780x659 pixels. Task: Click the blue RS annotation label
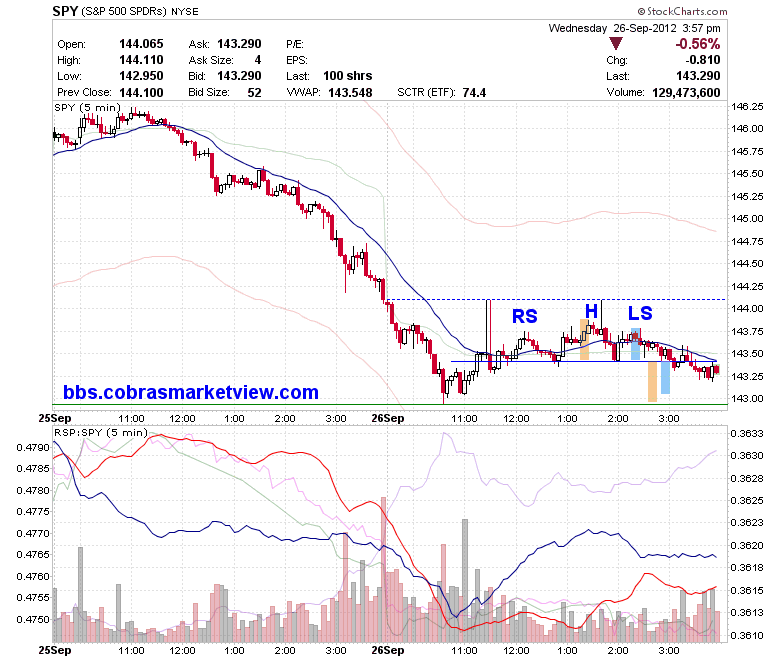tap(525, 316)
